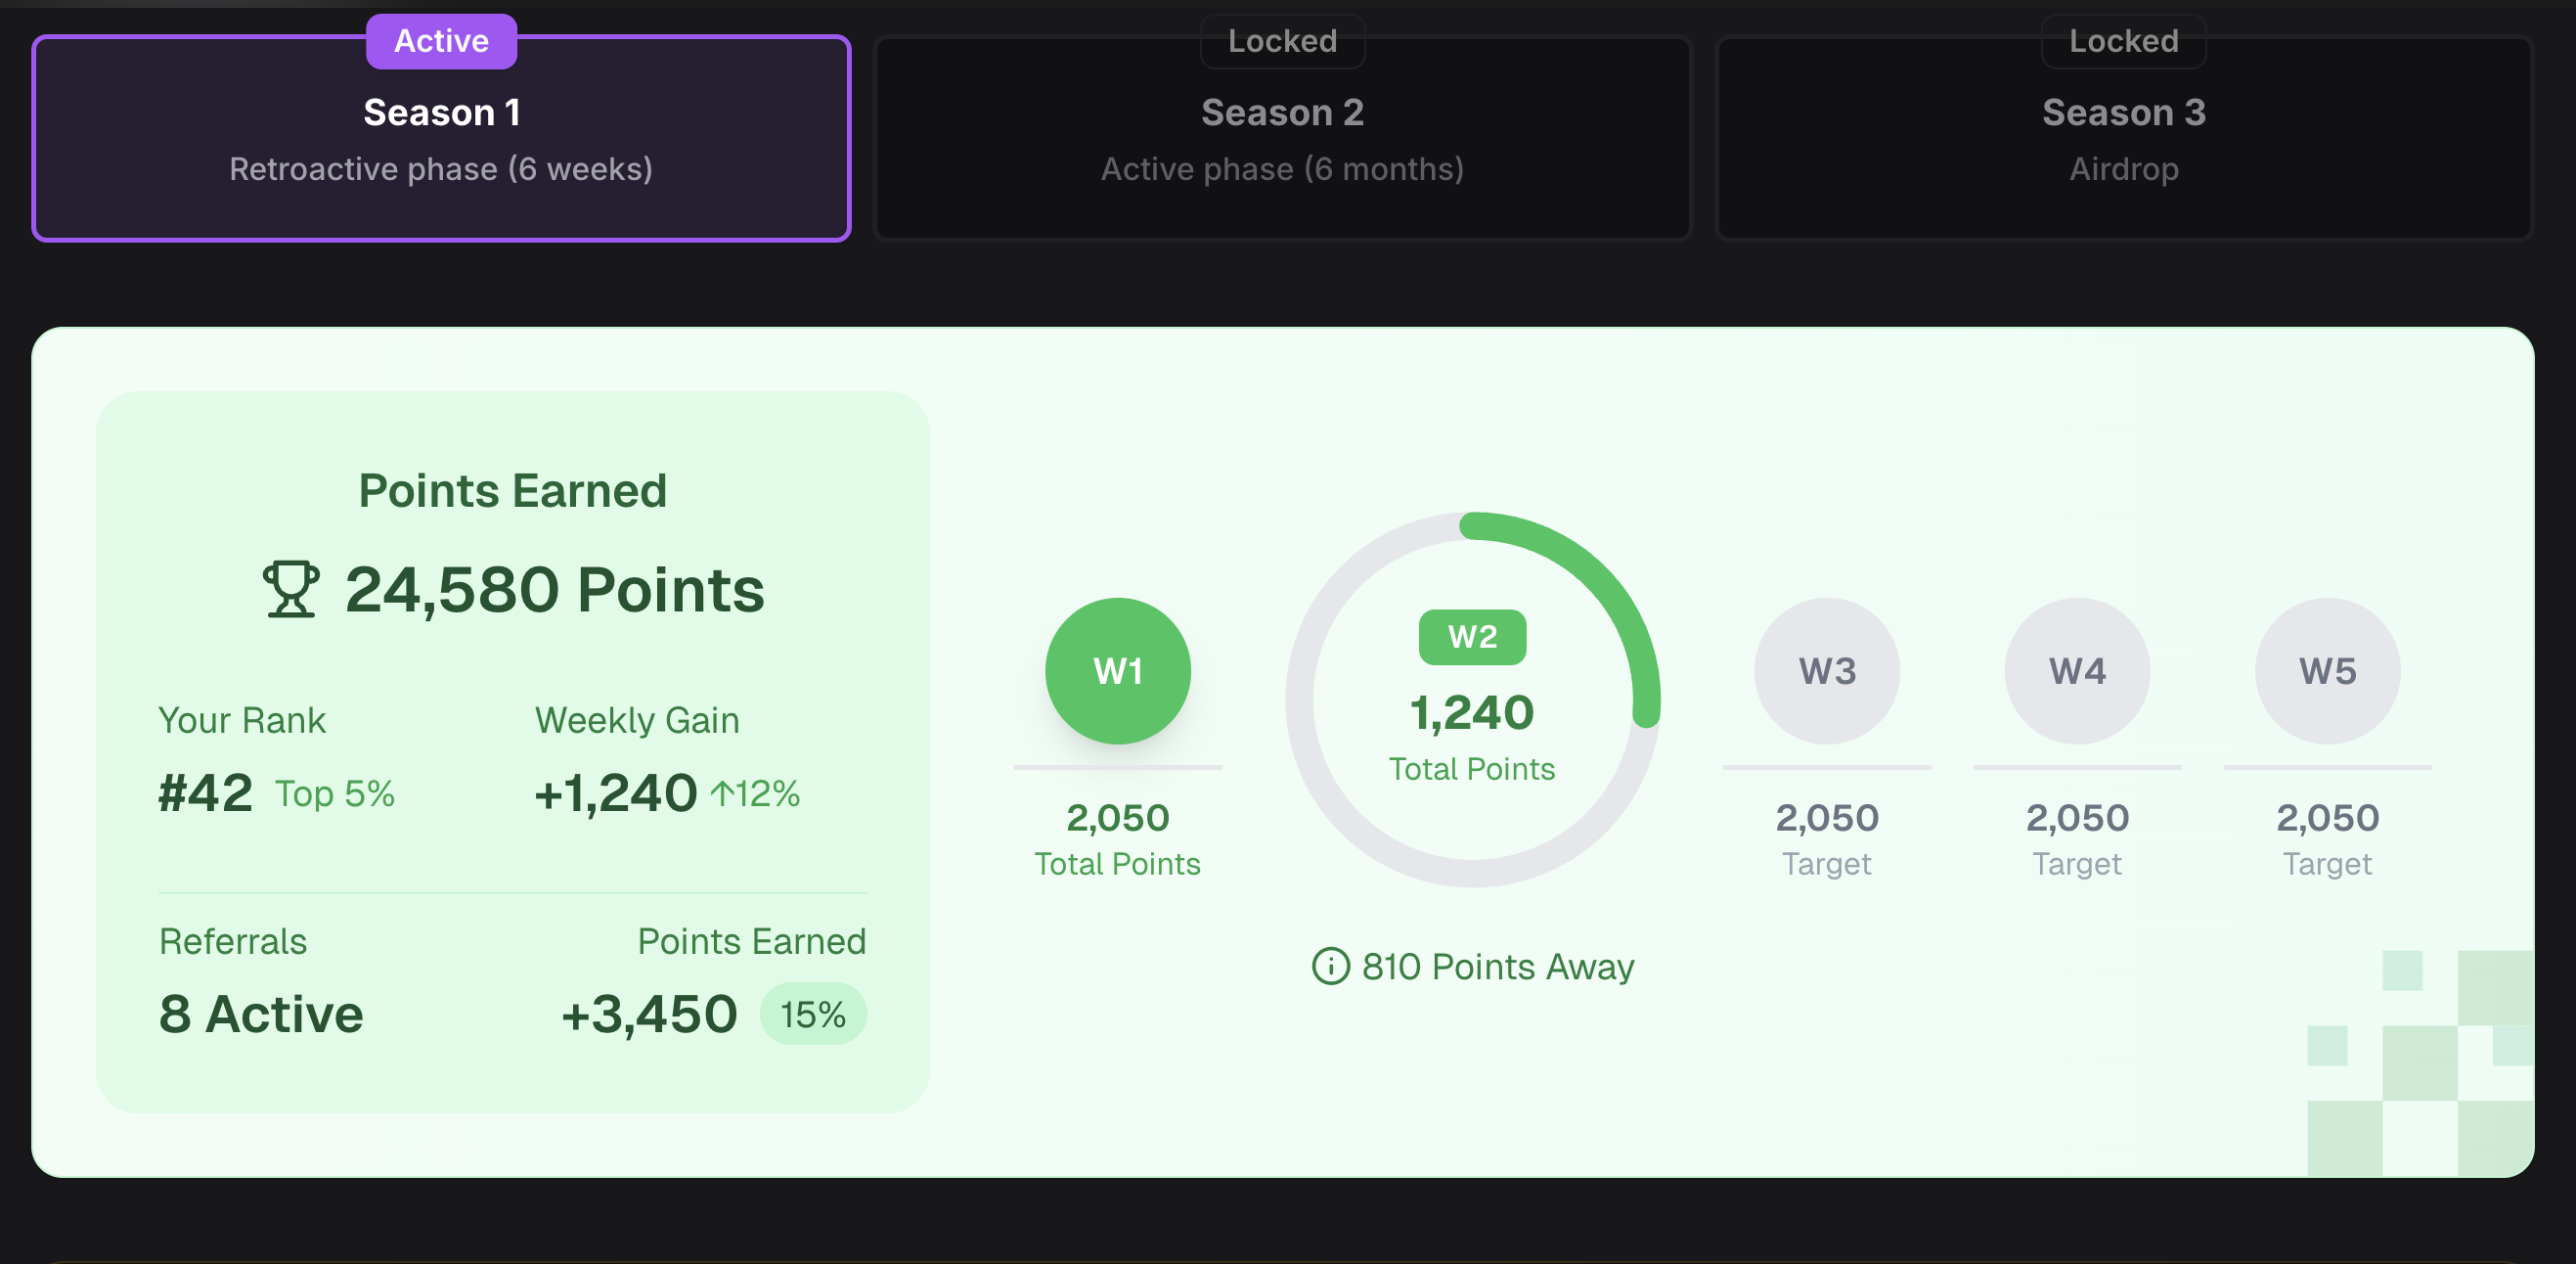Click the trophy icon beside 24,580 Points
Screen dimensions: 2576x1264
pos(291,589)
